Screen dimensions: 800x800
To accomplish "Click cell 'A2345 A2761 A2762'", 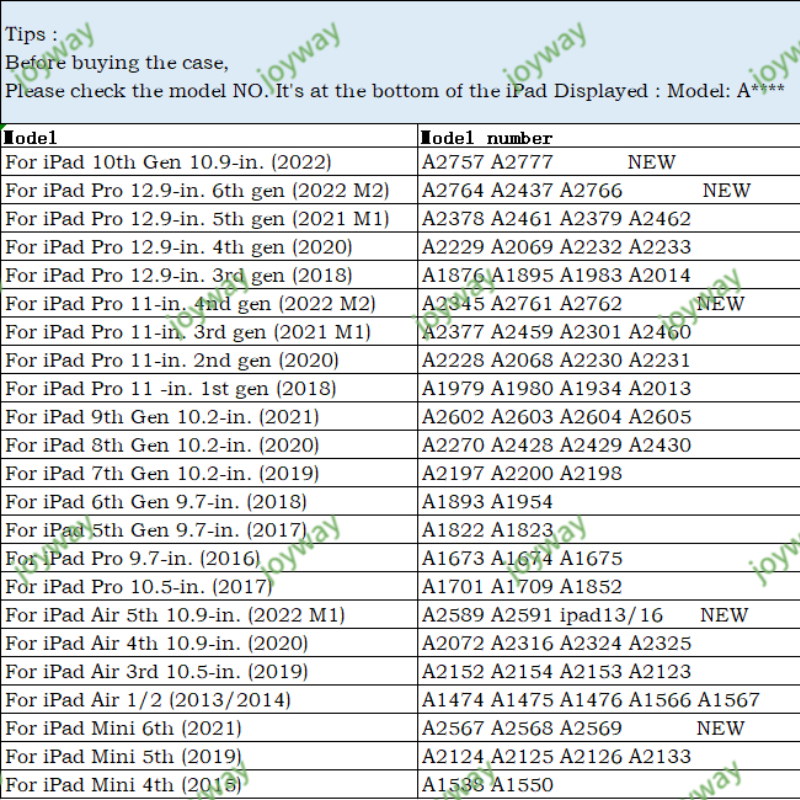I will (609, 304).
